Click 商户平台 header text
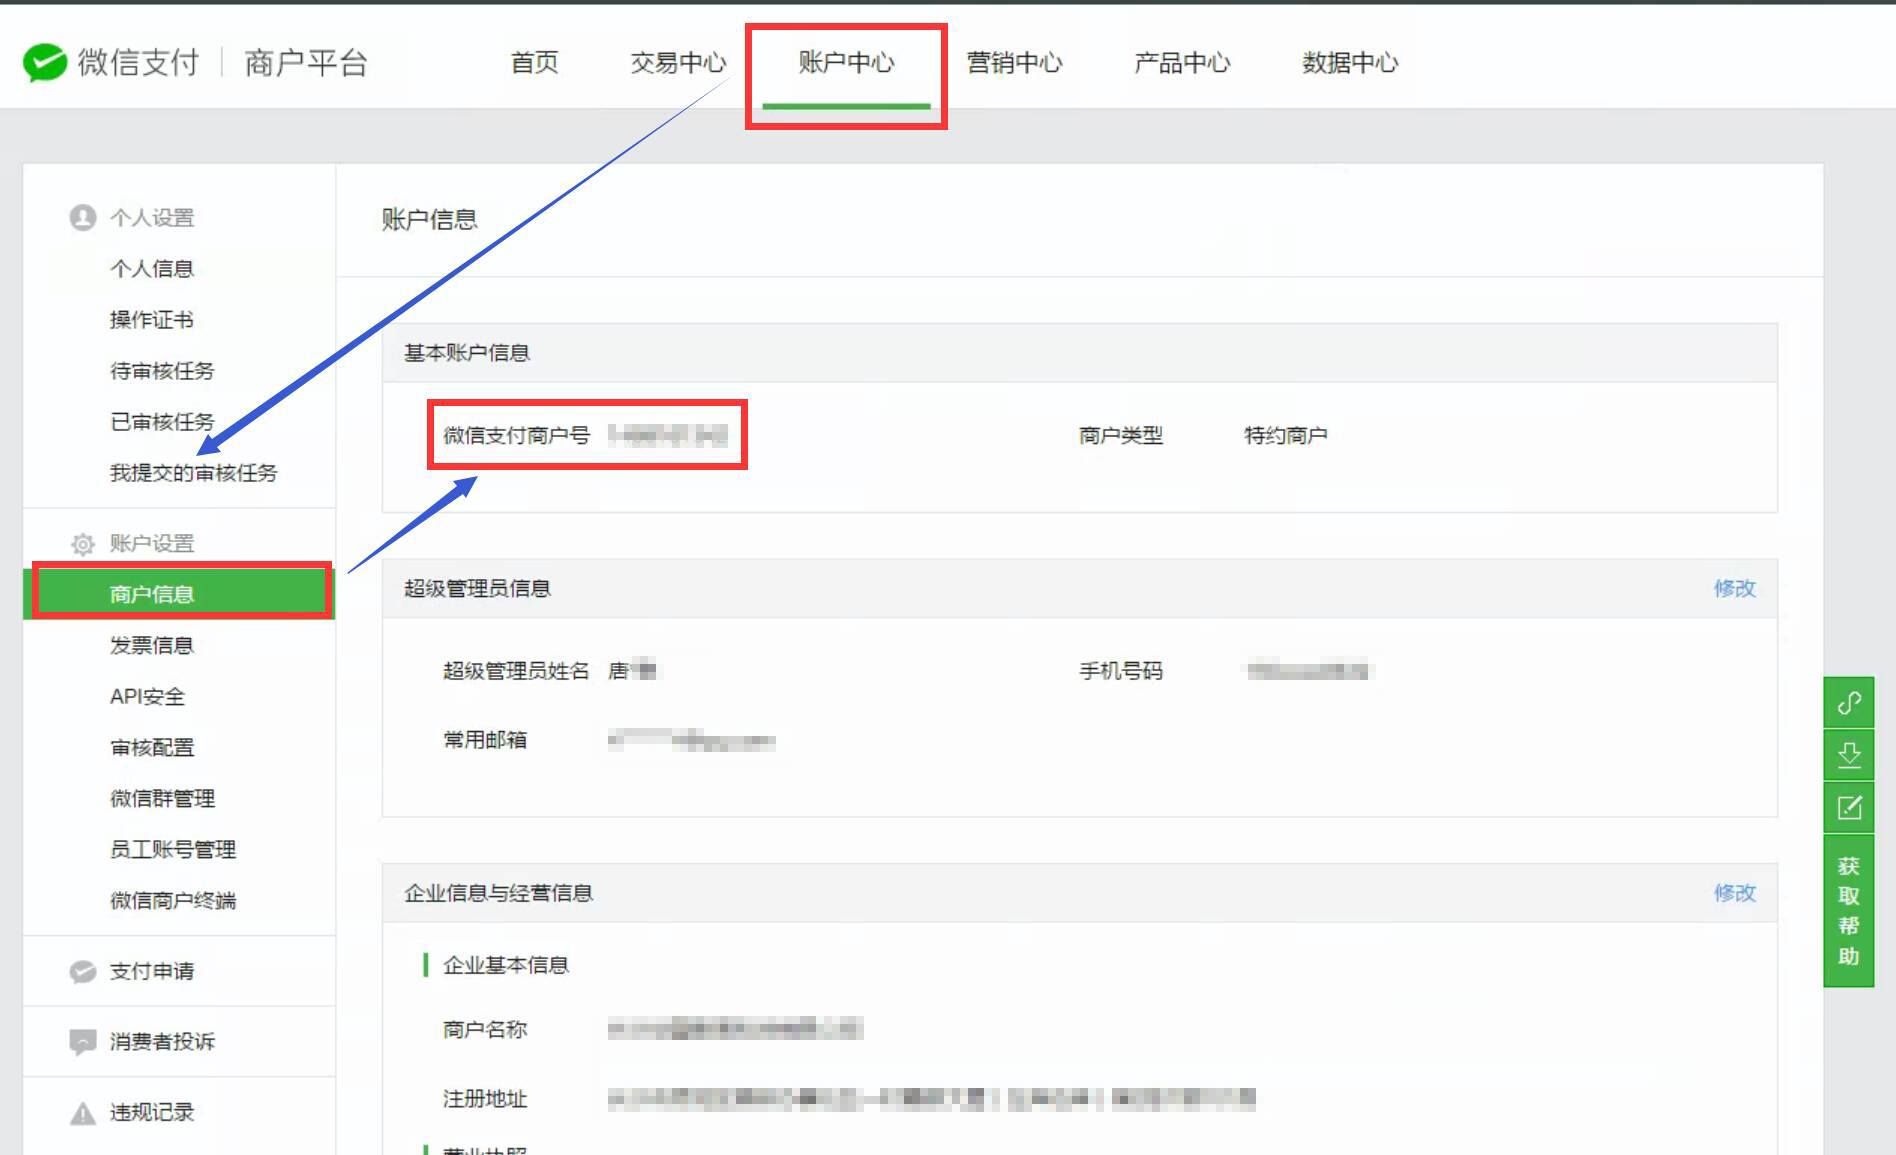 [306, 63]
